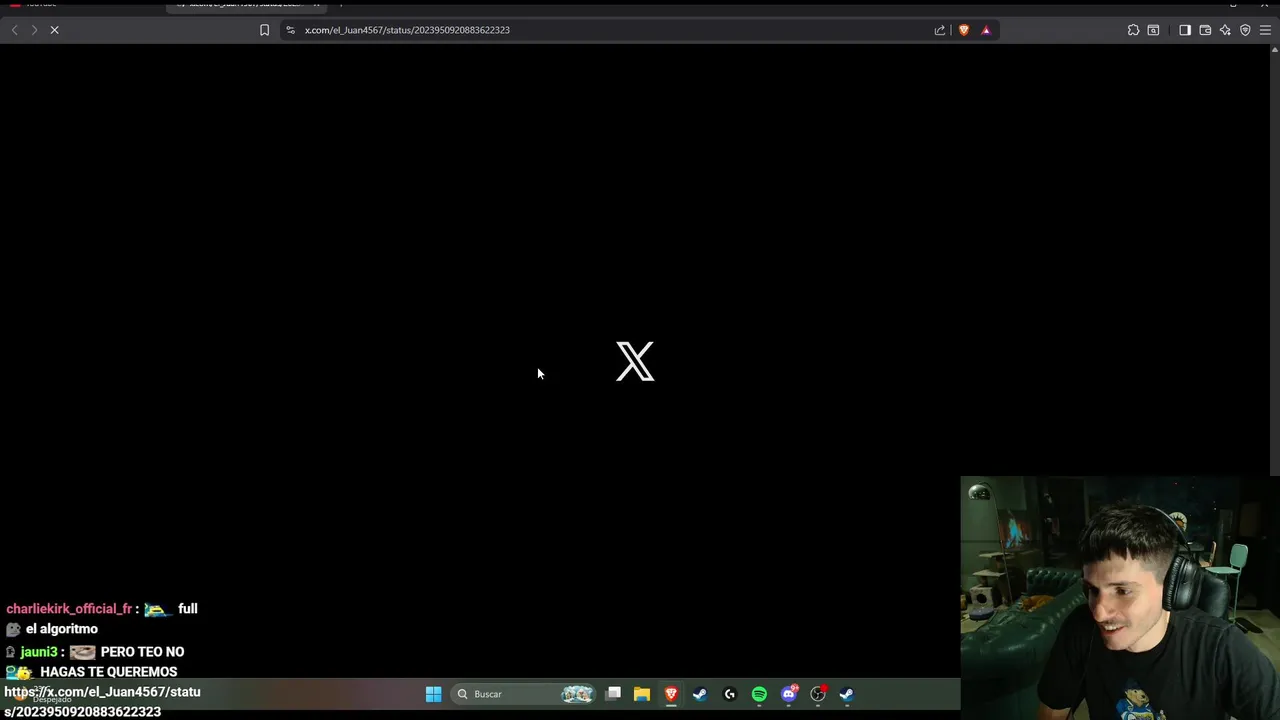
Task: Open the tab search icon beside Extensions
Action: (x=1153, y=30)
